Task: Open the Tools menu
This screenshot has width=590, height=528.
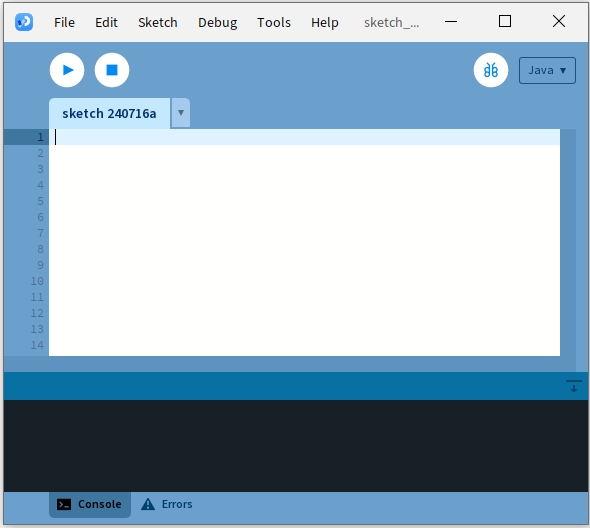Action: [274, 23]
